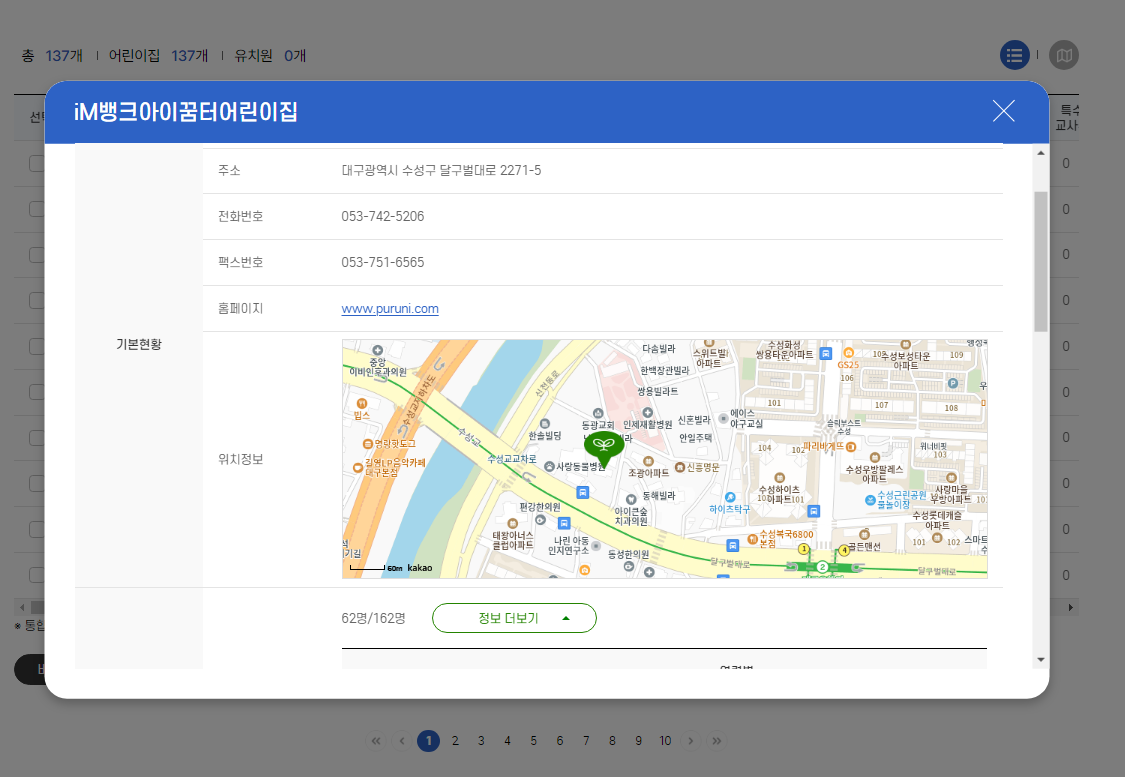Open the www.puruni.com homepage link
The width and height of the screenshot is (1125, 777).
tap(390, 309)
